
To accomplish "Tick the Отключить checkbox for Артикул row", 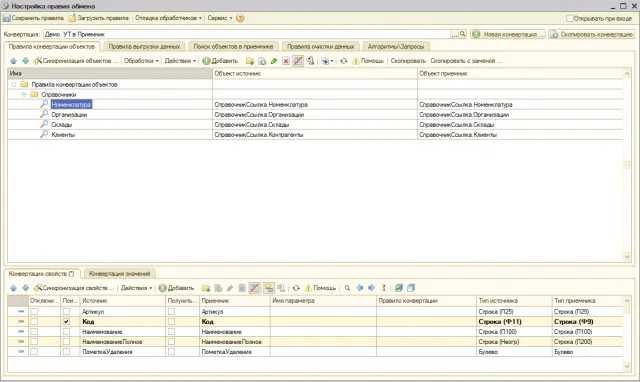I will [x=34, y=311].
